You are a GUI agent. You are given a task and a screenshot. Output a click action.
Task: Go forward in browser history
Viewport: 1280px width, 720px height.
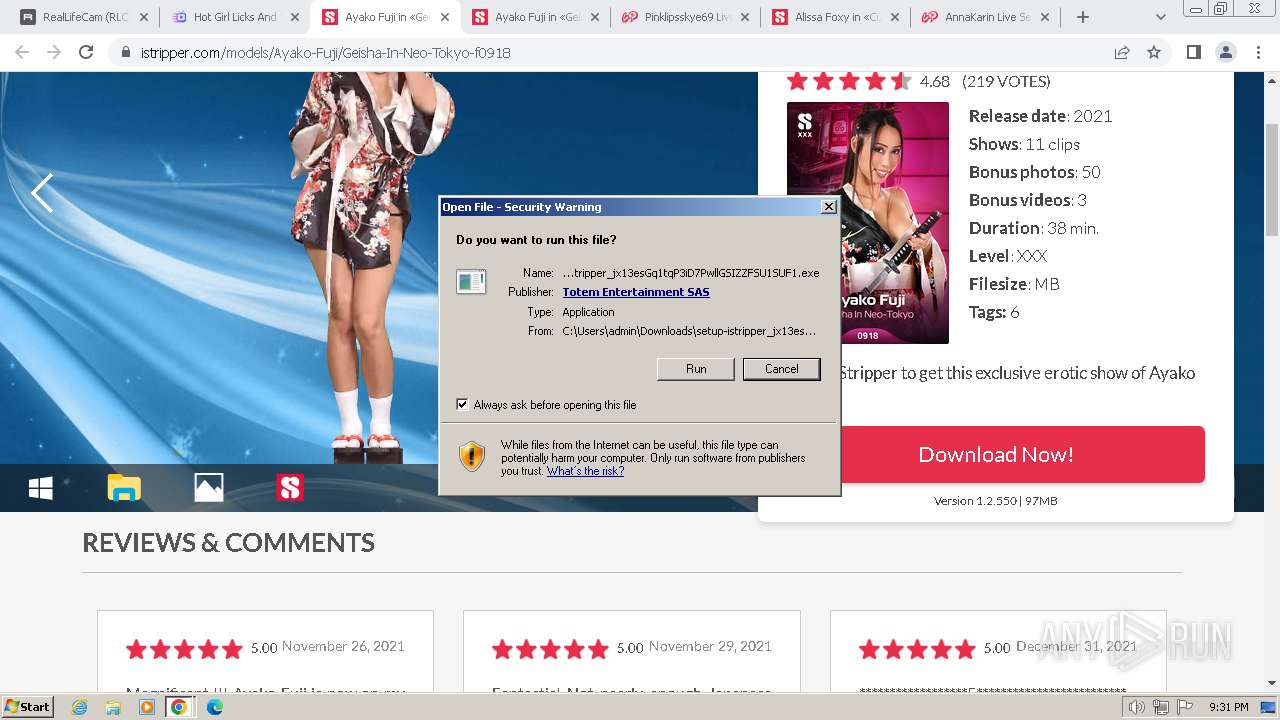point(54,52)
